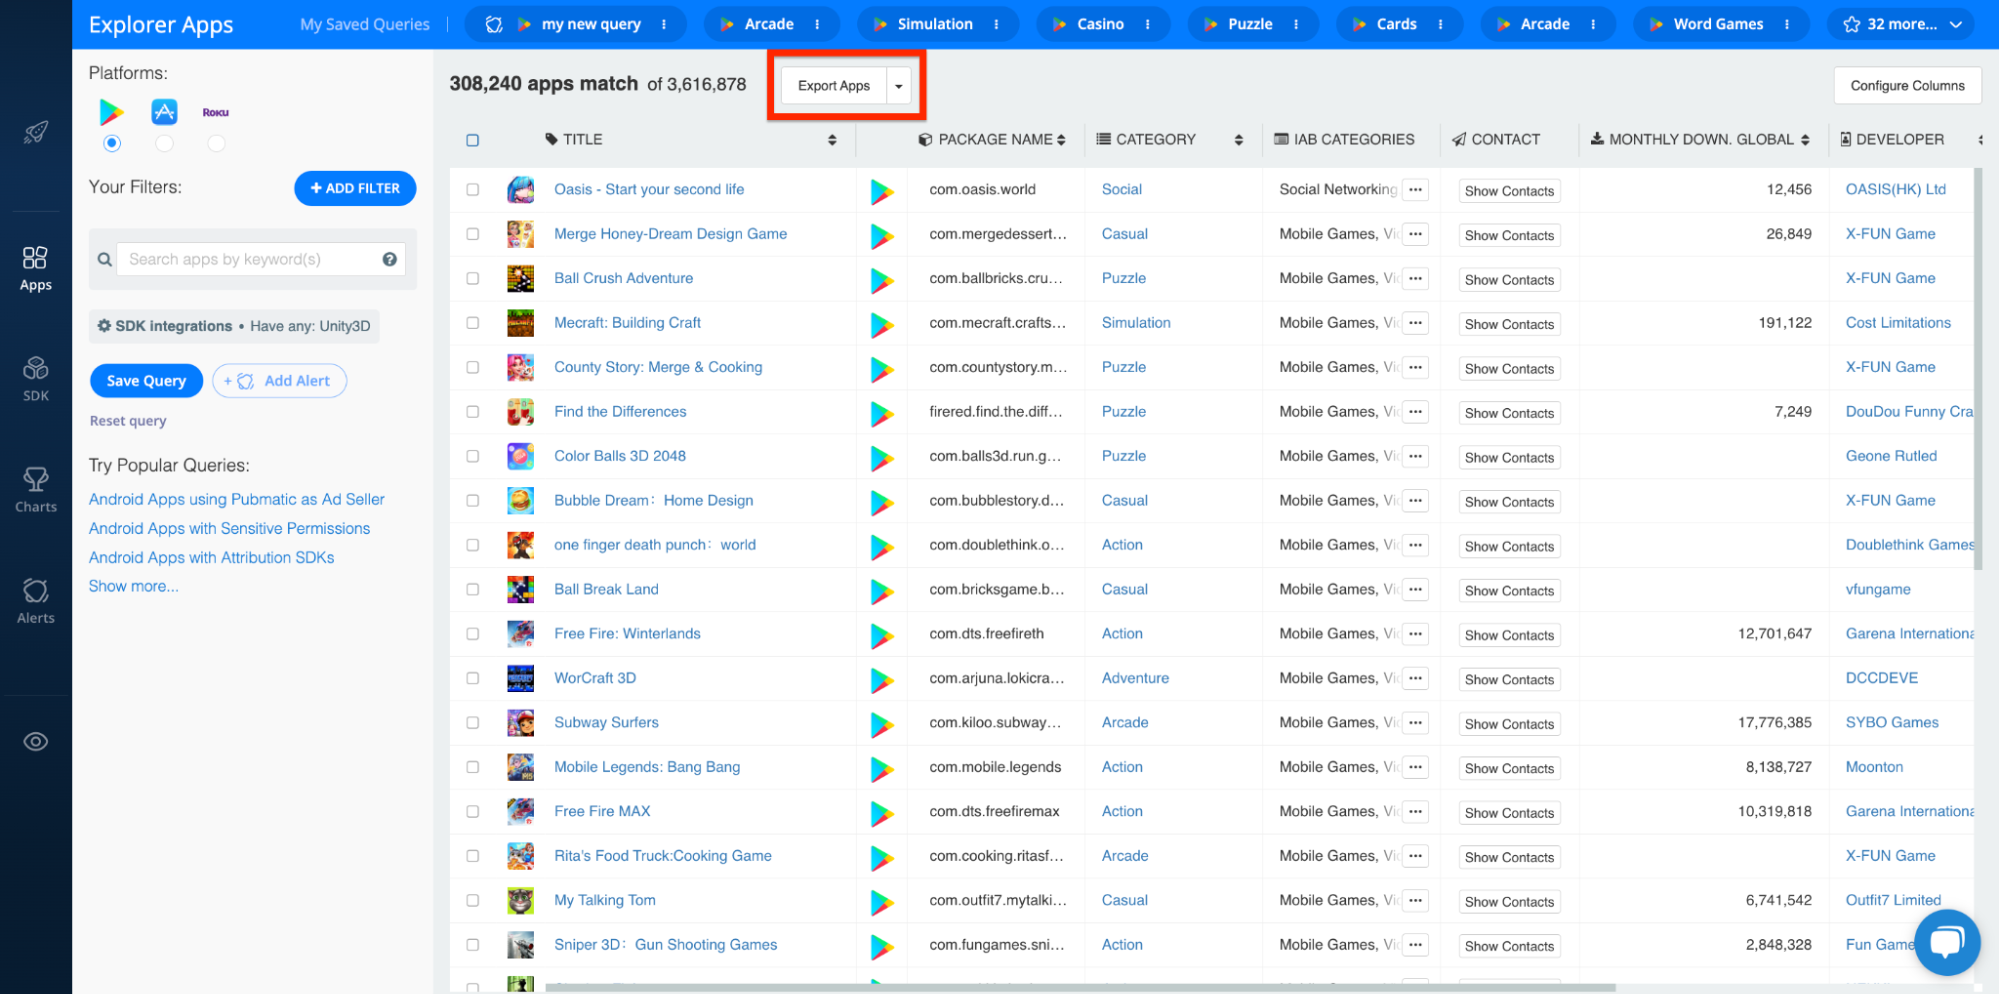Click Google Play icon in WorCraft 3D row
Image resolution: width=1999 pixels, height=994 pixels.
point(881,680)
